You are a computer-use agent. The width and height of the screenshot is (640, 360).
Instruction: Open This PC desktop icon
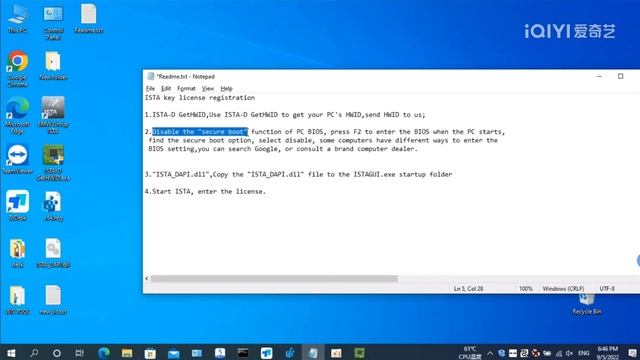(18, 18)
